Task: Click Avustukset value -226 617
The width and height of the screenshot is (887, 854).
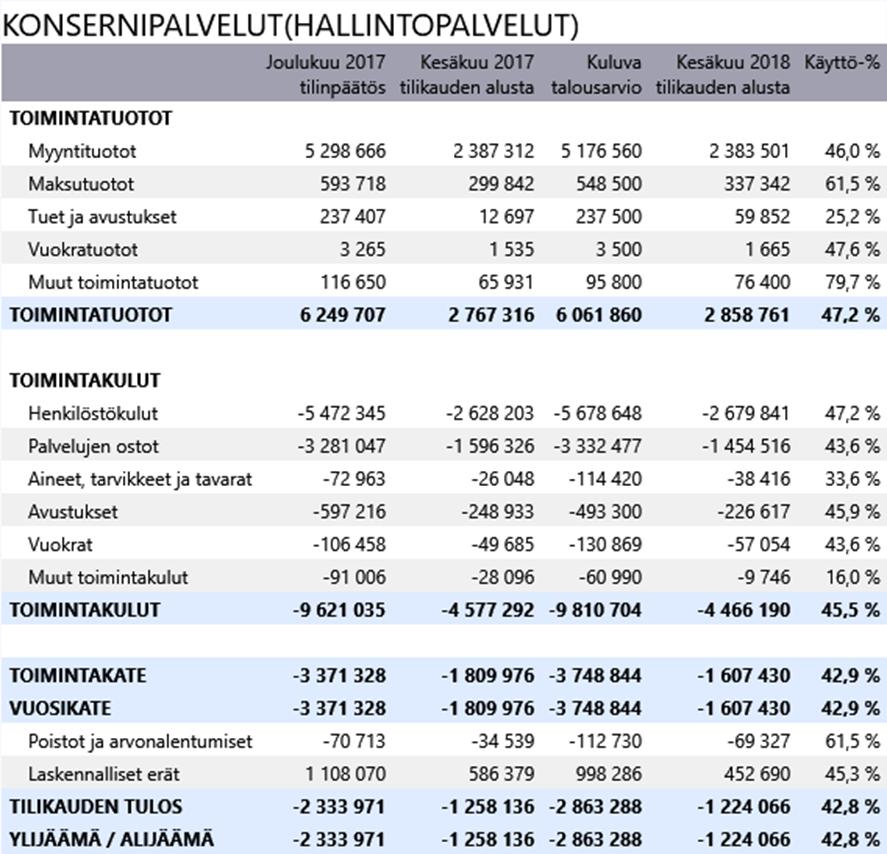Action: click(x=753, y=512)
